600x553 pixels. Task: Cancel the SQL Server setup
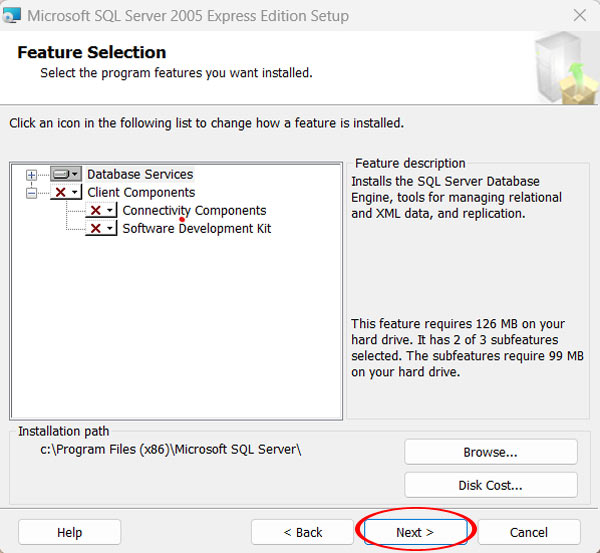point(528,532)
